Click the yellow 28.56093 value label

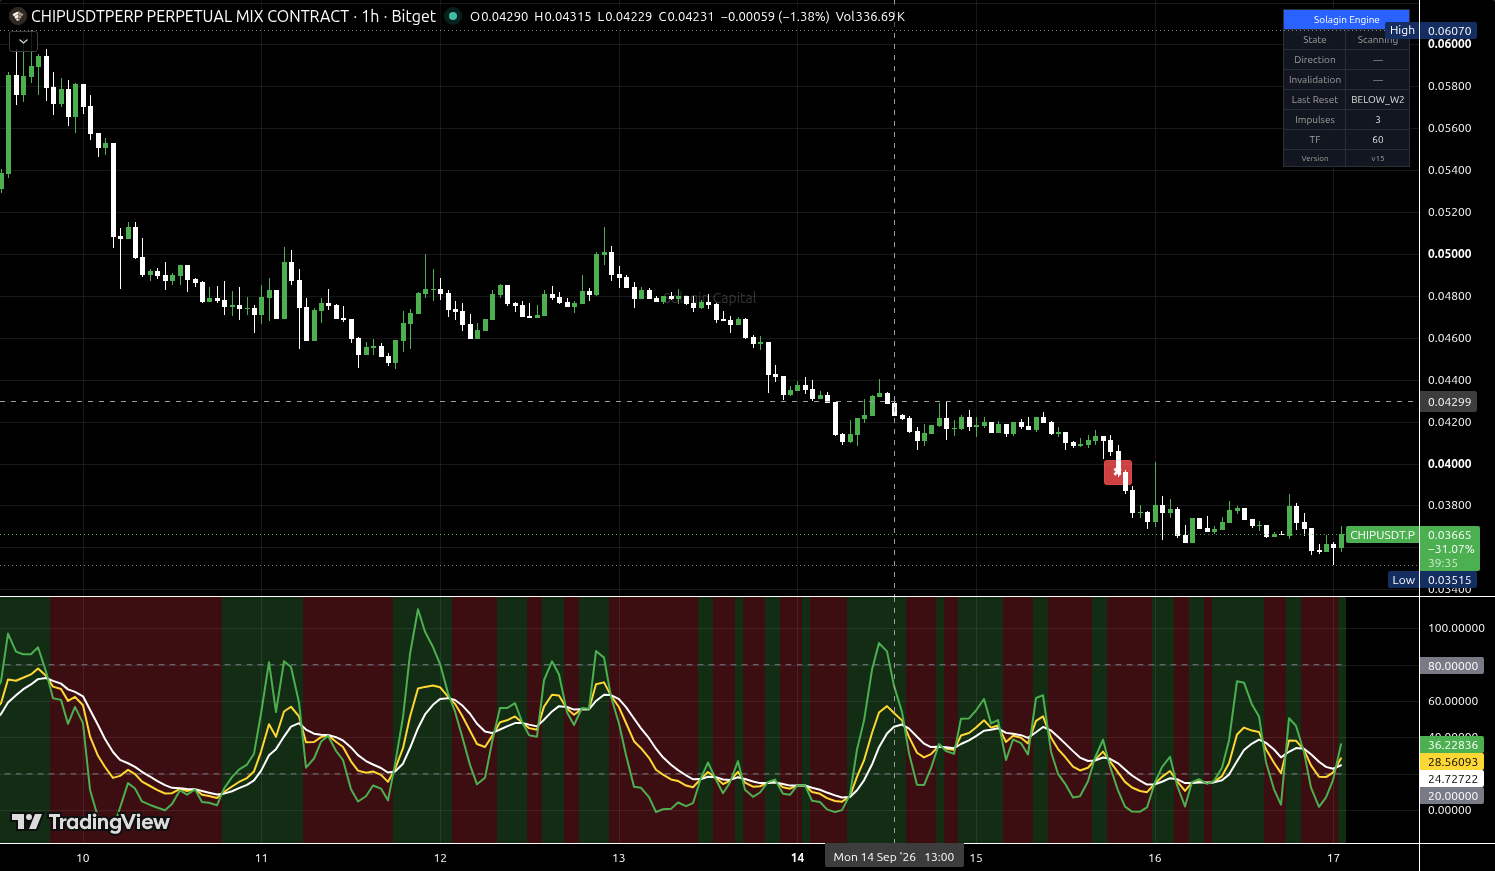point(1452,762)
